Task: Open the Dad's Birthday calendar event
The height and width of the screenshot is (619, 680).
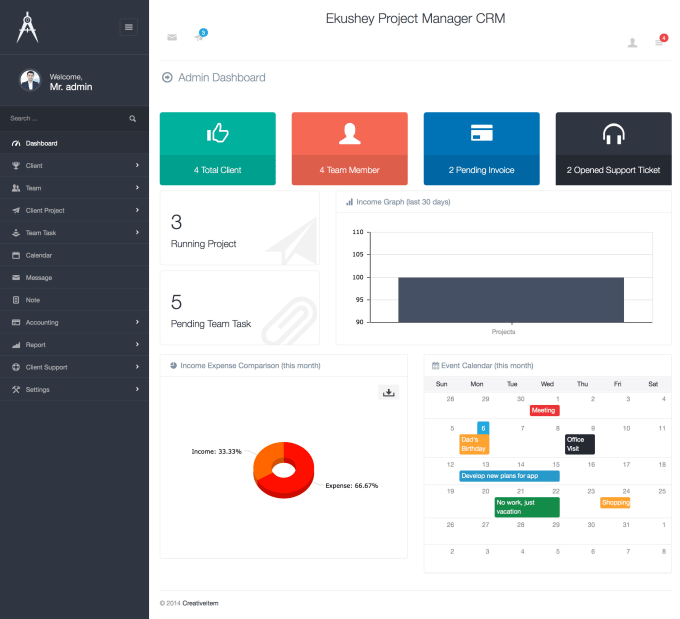Action: click(474, 444)
